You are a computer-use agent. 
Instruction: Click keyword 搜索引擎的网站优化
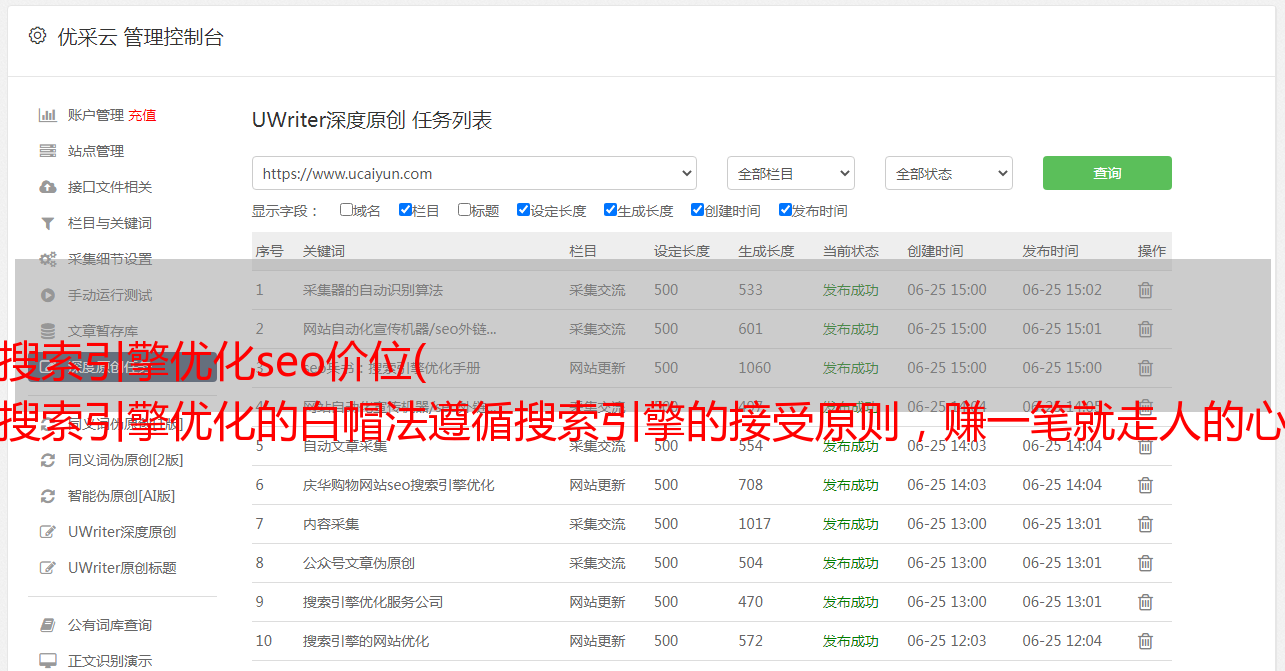(366, 641)
